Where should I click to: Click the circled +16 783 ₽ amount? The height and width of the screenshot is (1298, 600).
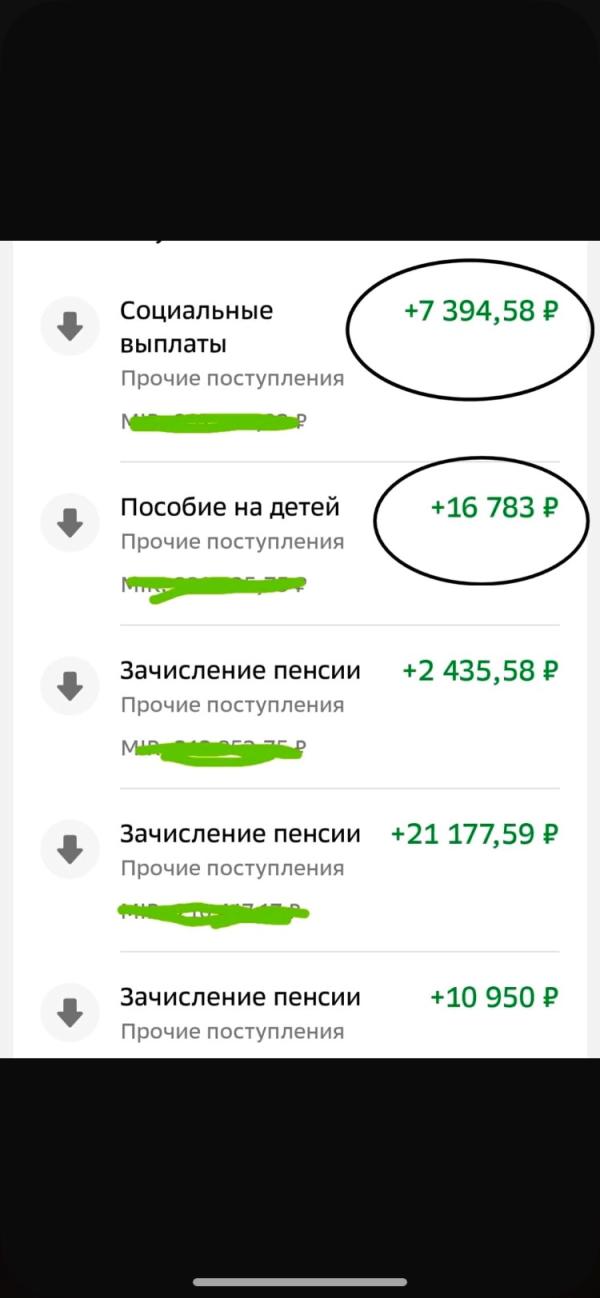pos(493,508)
